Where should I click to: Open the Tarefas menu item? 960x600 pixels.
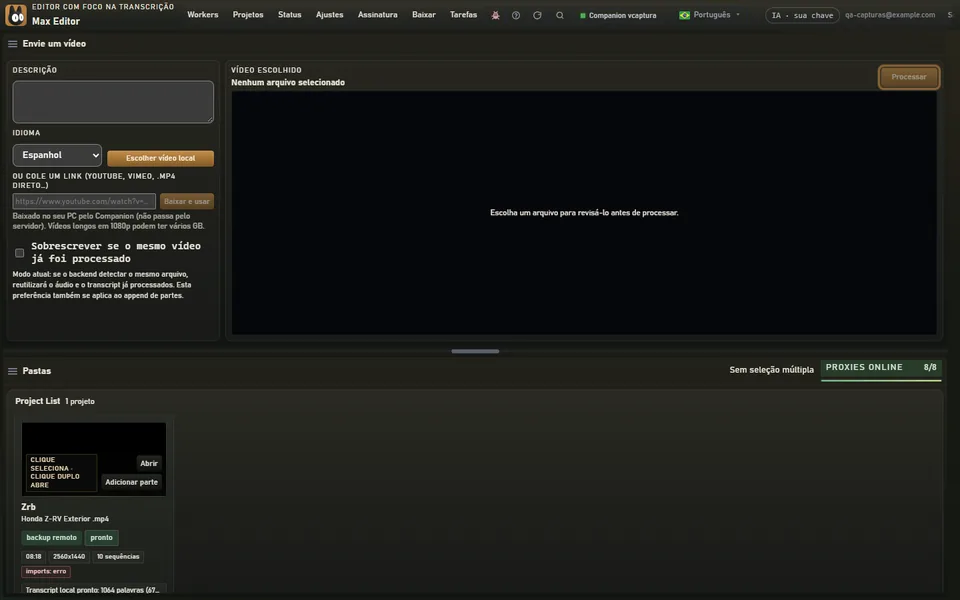tap(463, 15)
